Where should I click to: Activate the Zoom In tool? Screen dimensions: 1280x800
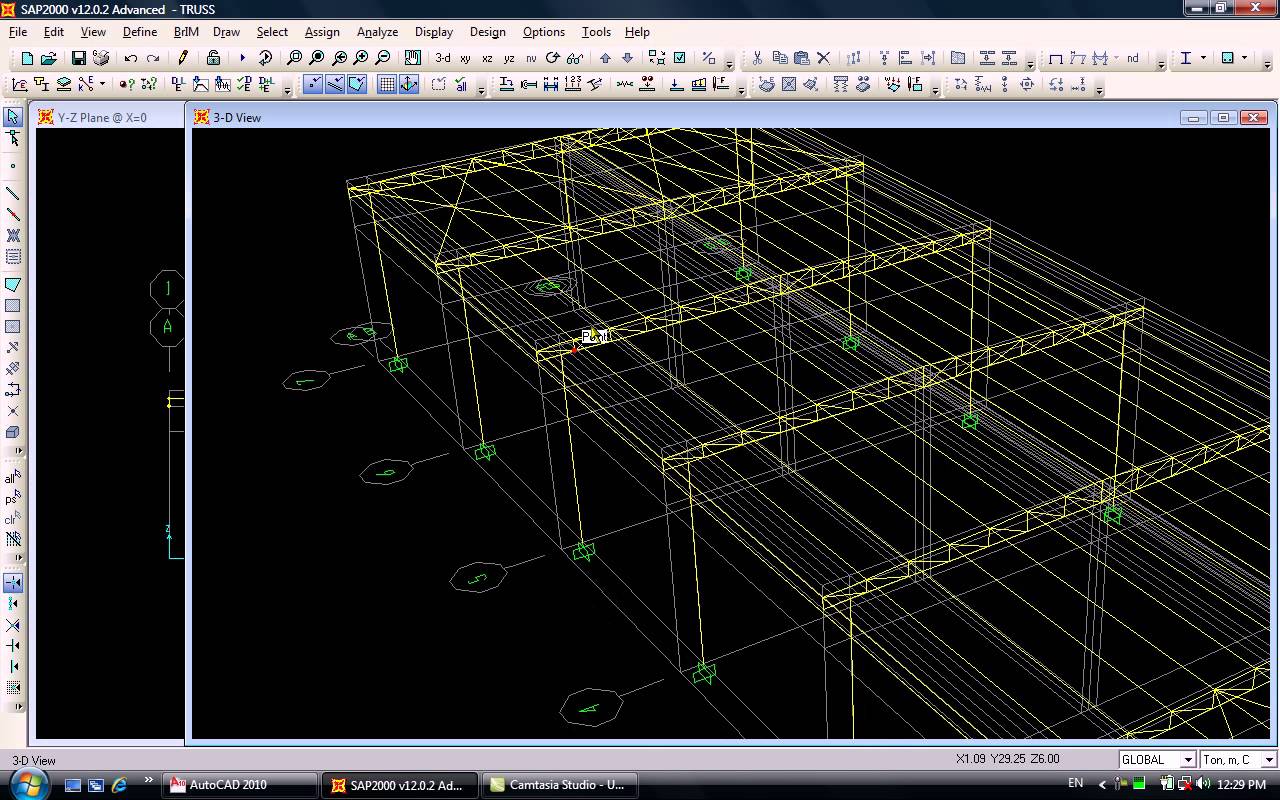coord(361,57)
